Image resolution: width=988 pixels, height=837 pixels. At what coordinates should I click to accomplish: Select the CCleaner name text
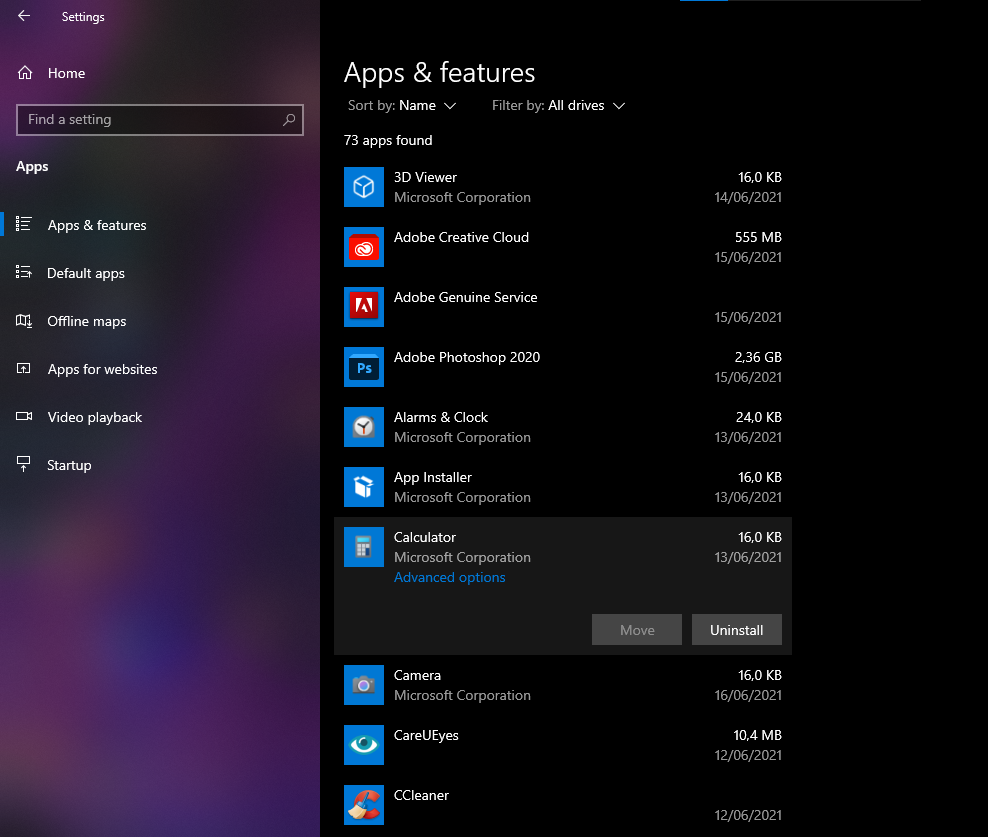421,795
